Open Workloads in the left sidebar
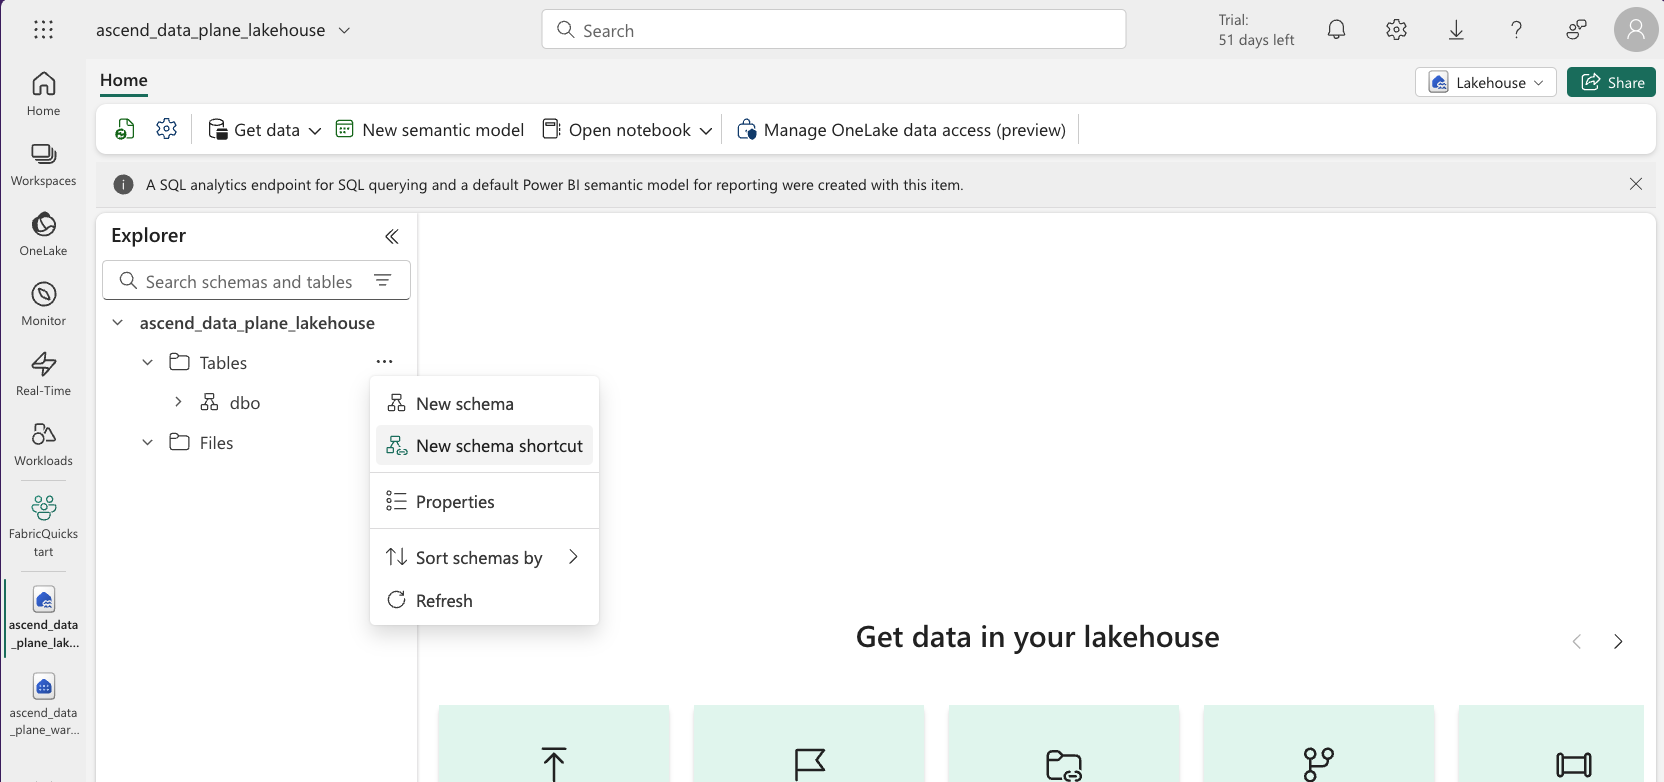This screenshot has height=782, width=1664. tap(44, 444)
